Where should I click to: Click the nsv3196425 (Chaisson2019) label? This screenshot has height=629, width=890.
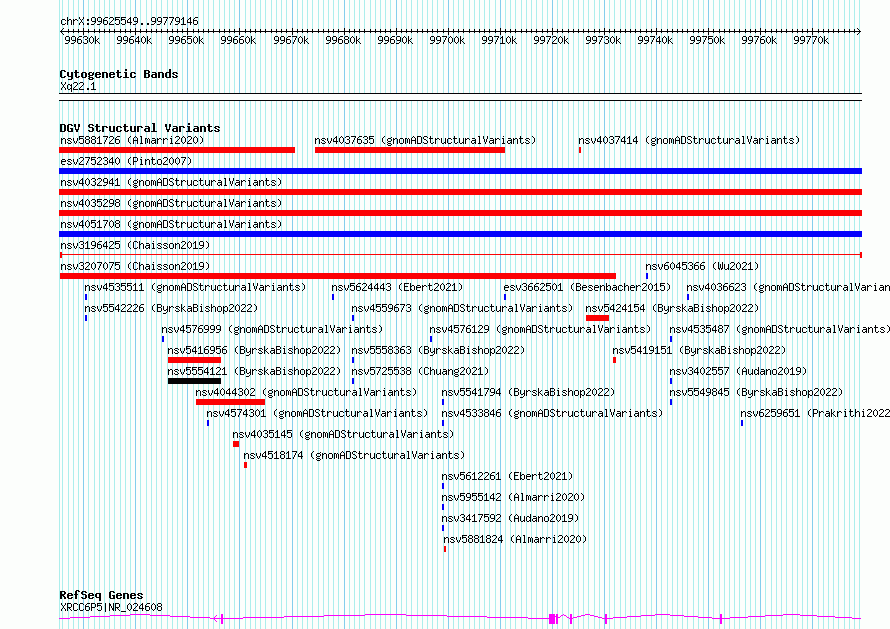135,245
